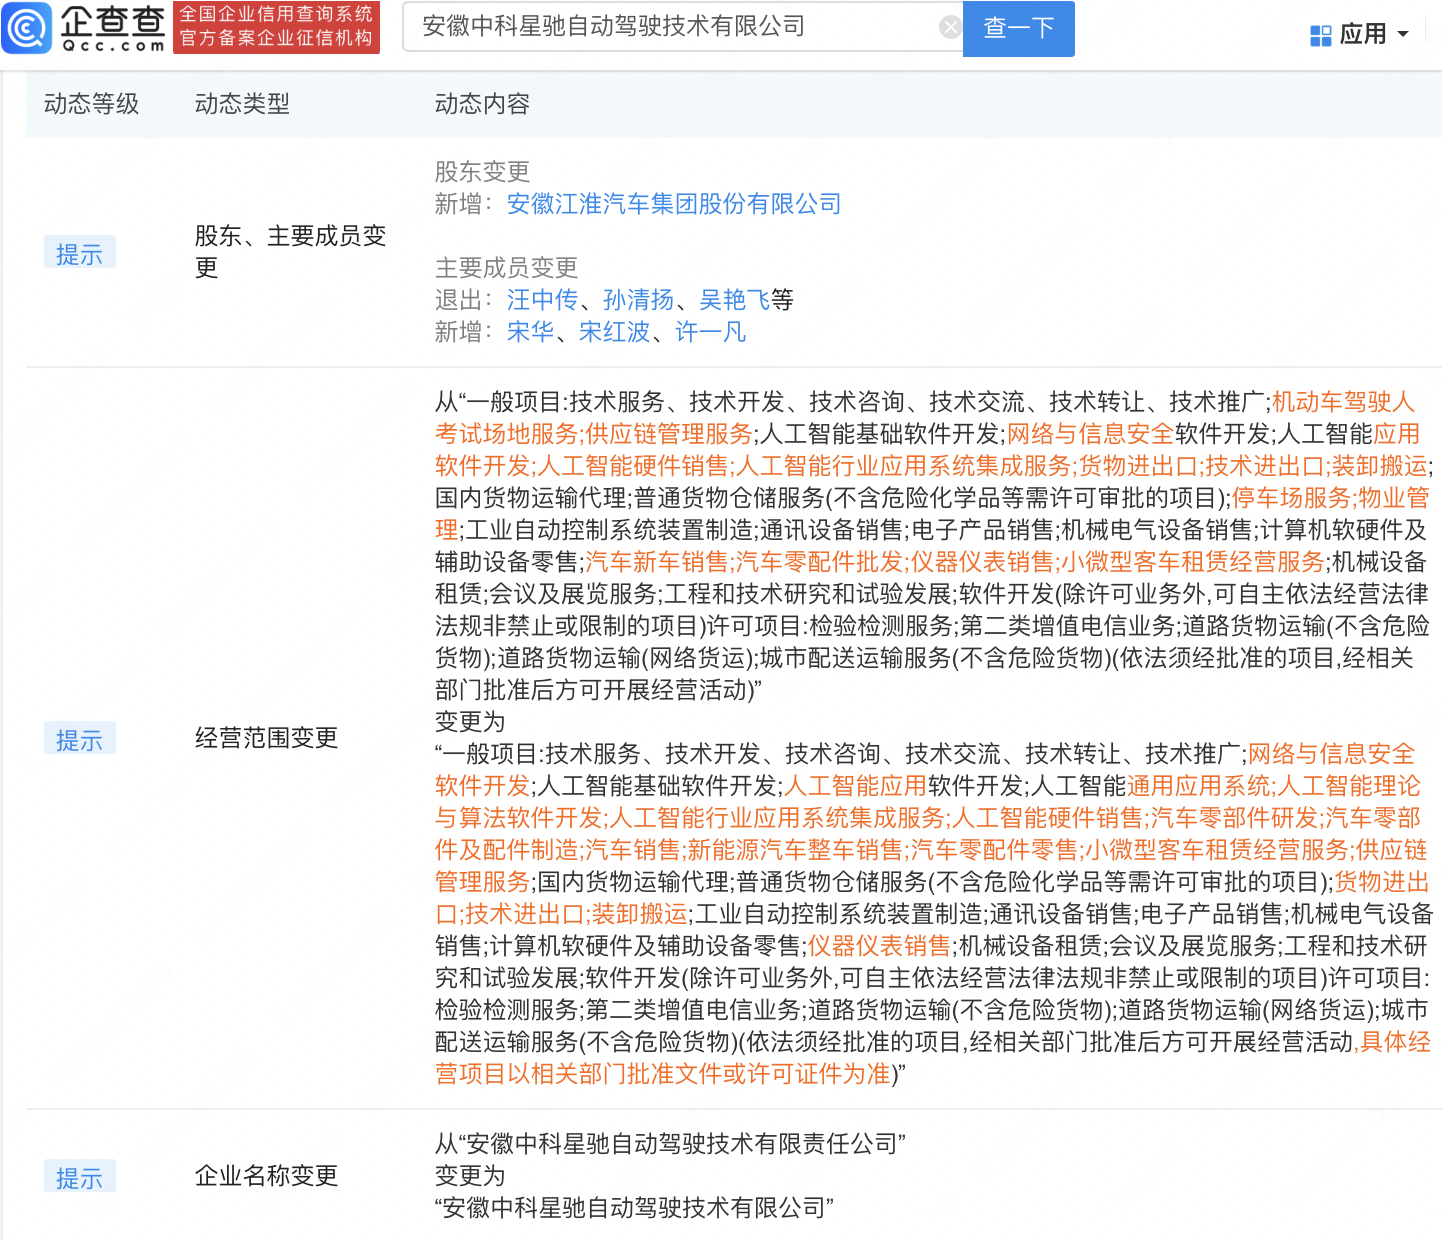
Task: Click the 动态类型 column header
Action: (242, 104)
